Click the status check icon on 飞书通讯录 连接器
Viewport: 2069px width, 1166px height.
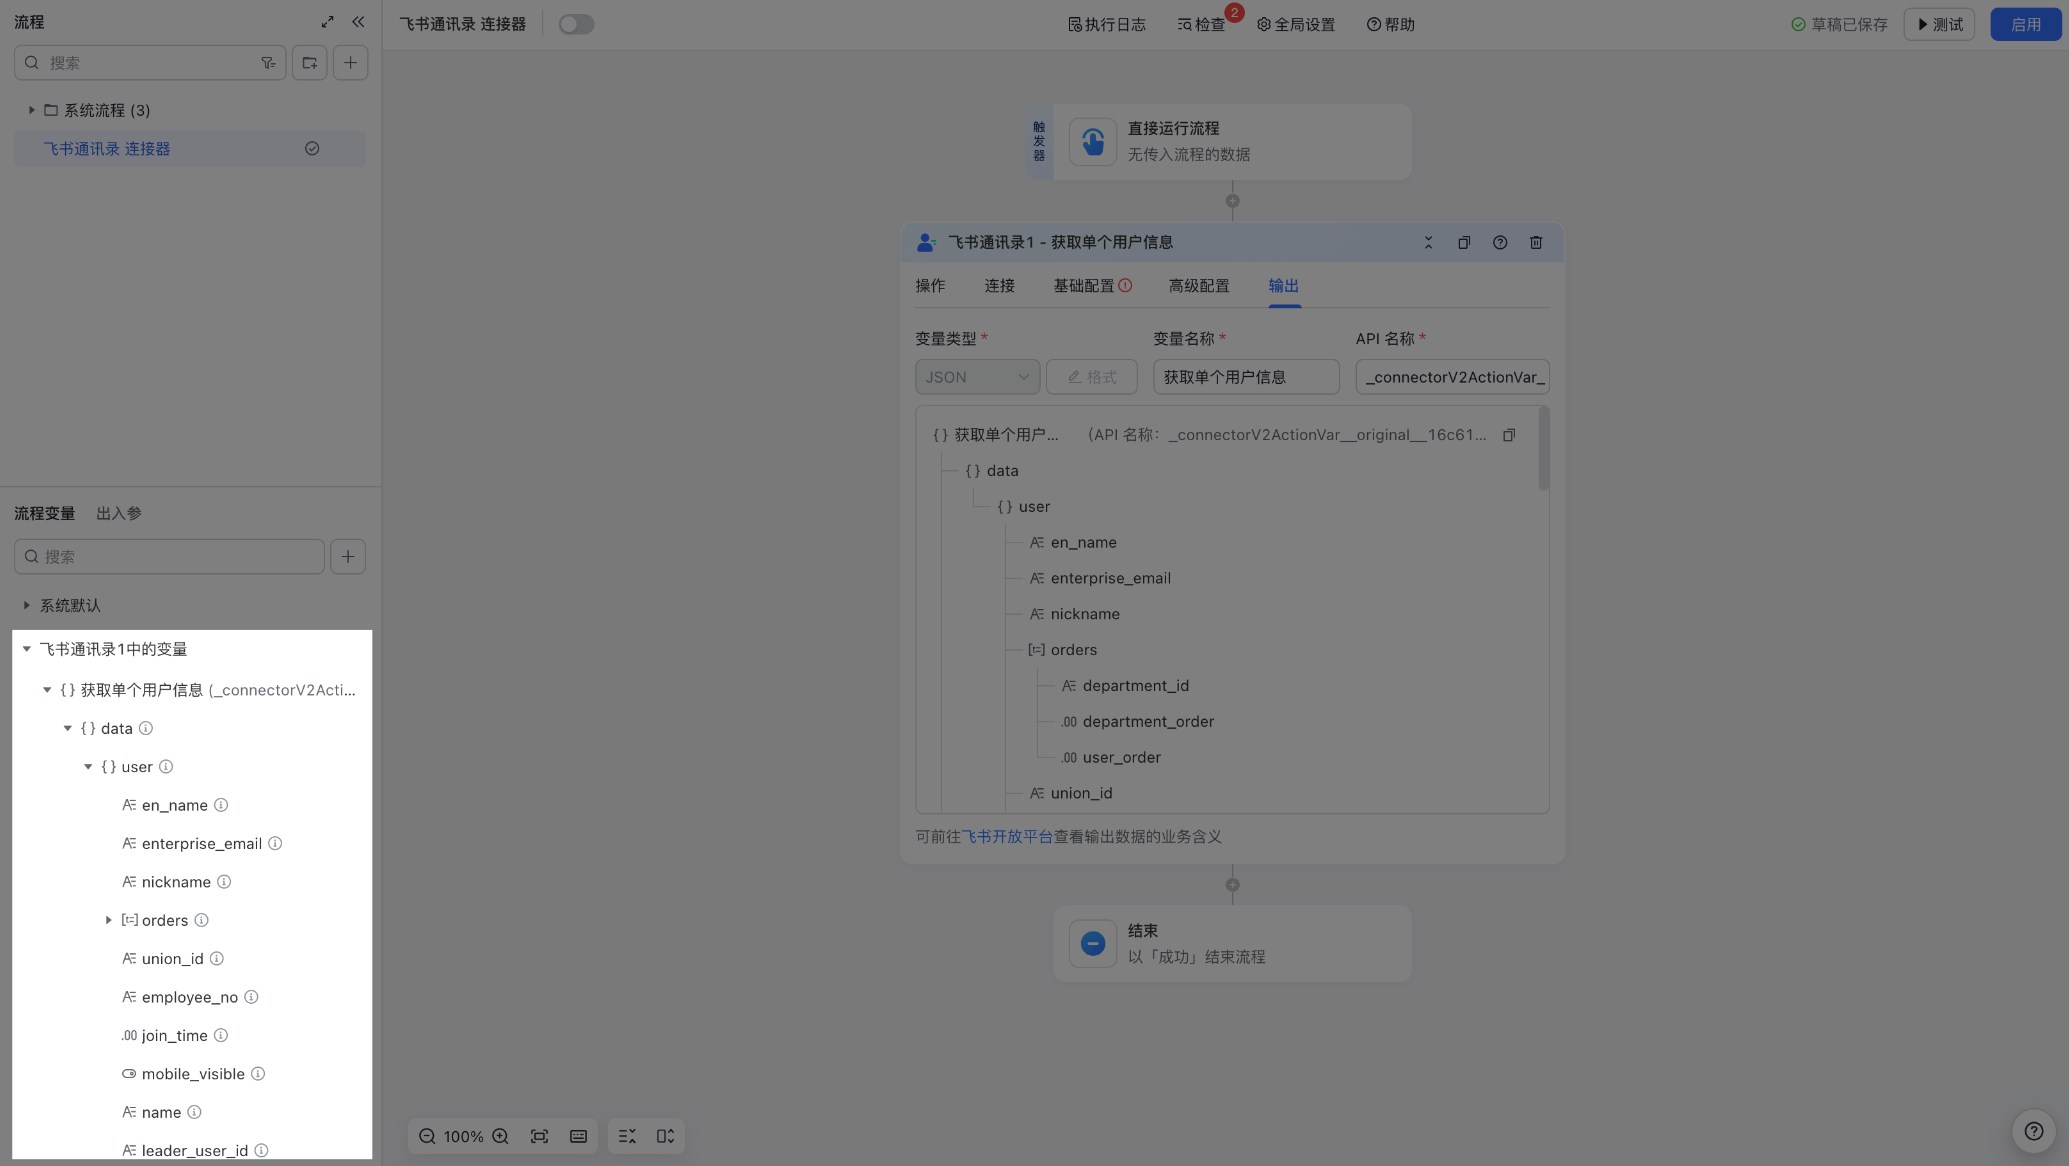tap(312, 149)
